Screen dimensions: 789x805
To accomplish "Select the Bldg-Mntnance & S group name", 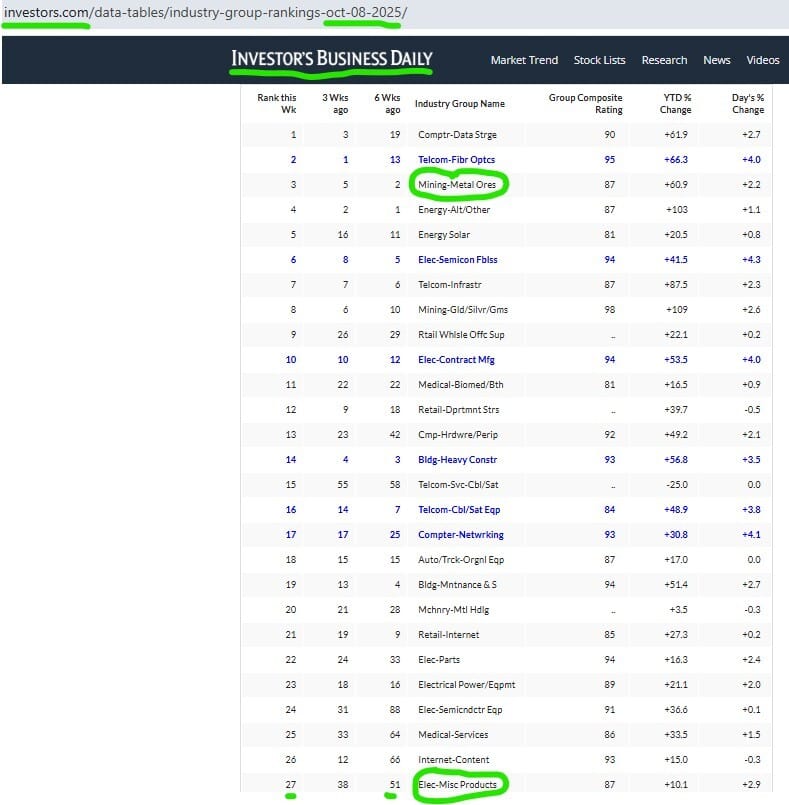I will pos(457,585).
